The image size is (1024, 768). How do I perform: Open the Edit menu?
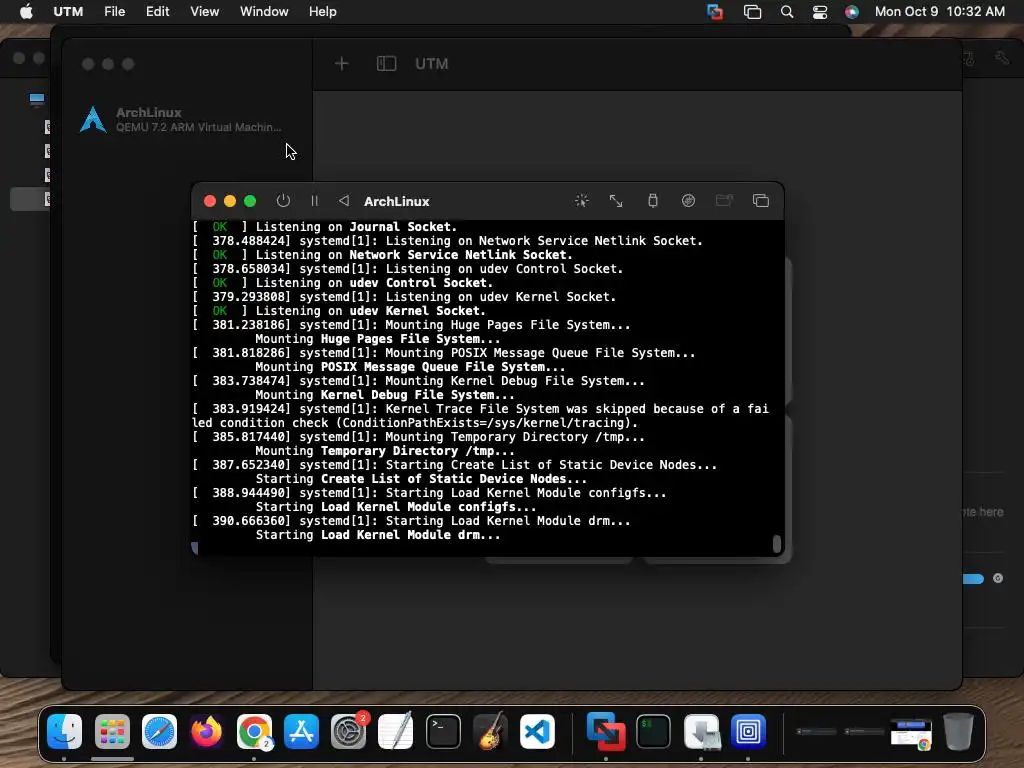pyautogui.click(x=157, y=12)
